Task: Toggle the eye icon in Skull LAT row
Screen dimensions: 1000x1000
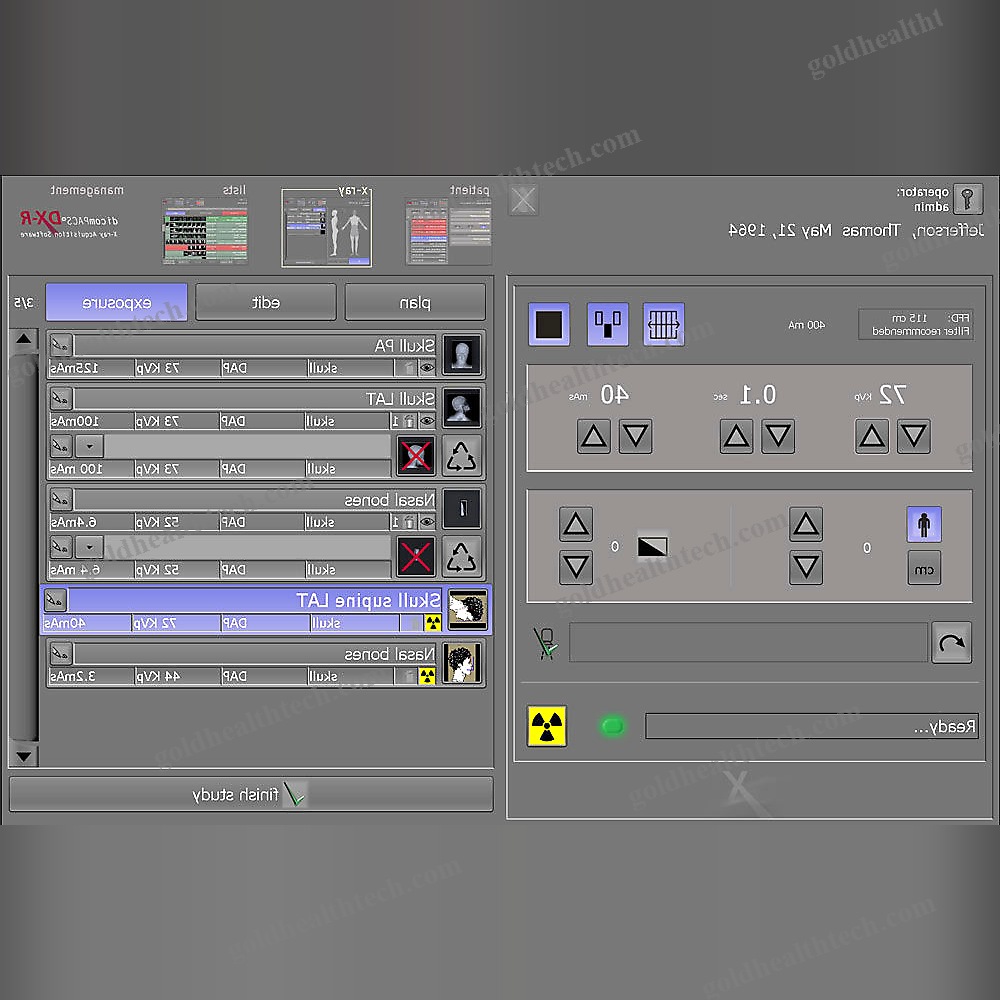Action: coord(427,421)
